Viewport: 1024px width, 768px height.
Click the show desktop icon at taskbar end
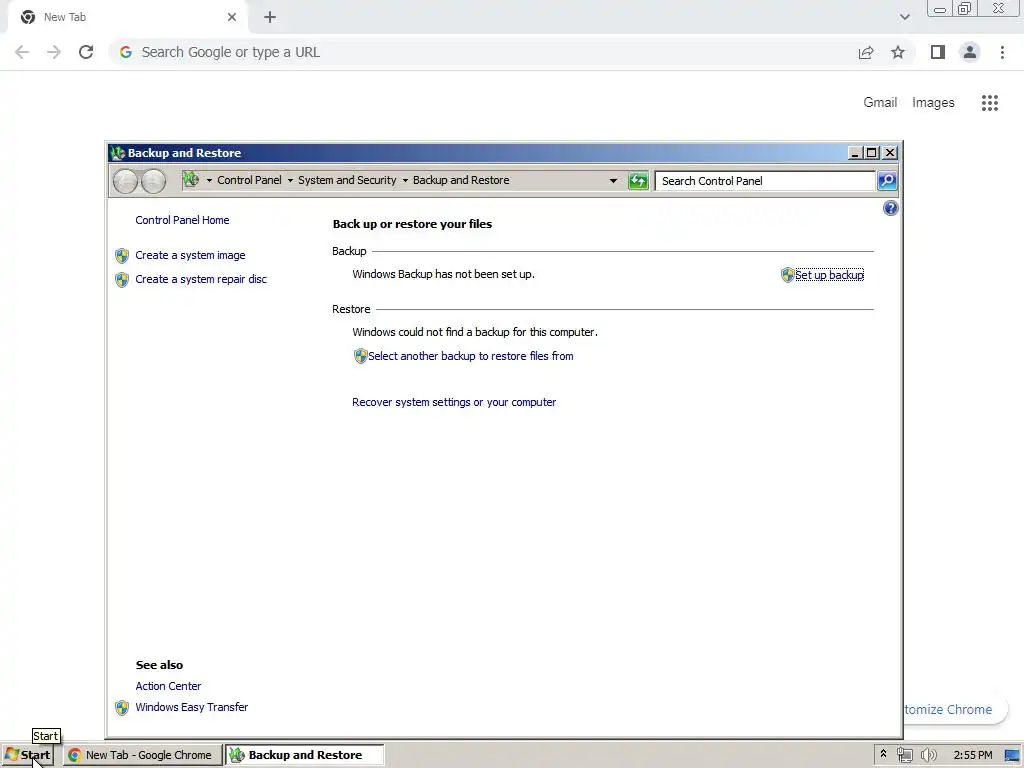[x=1012, y=756]
